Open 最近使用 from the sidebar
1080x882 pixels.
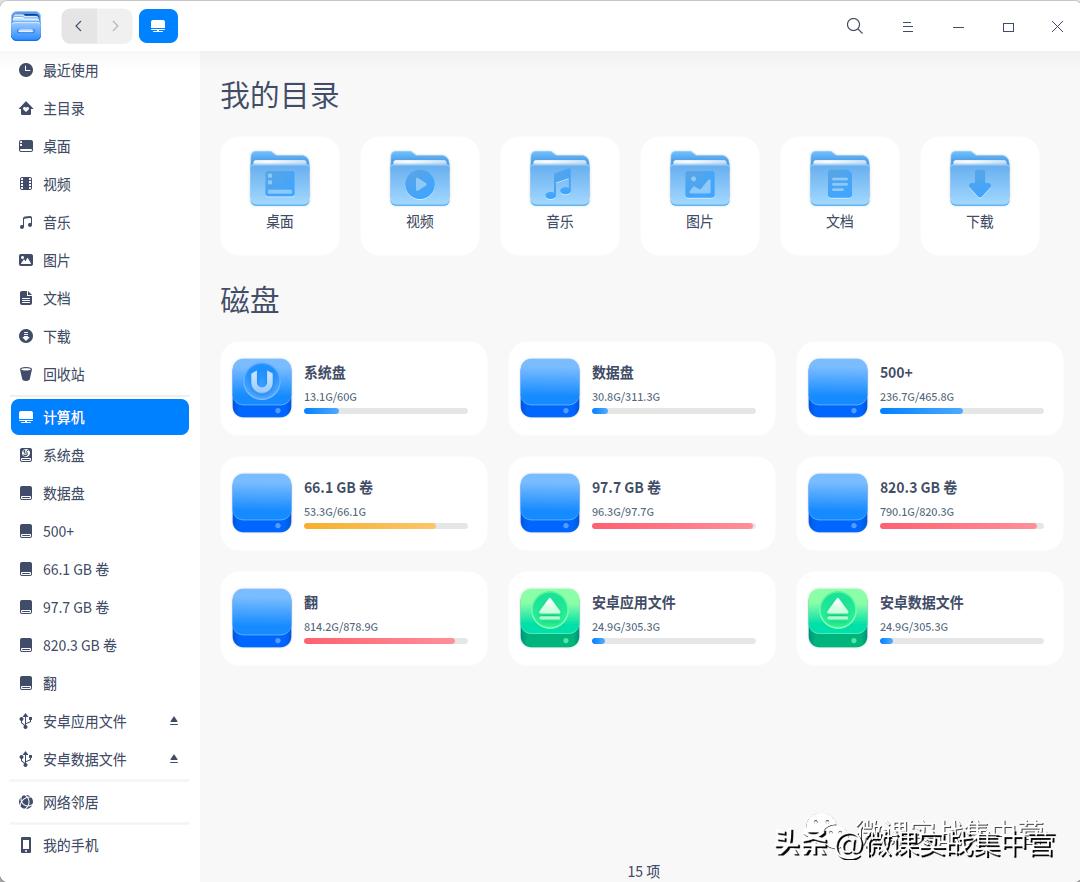(x=70, y=71)
